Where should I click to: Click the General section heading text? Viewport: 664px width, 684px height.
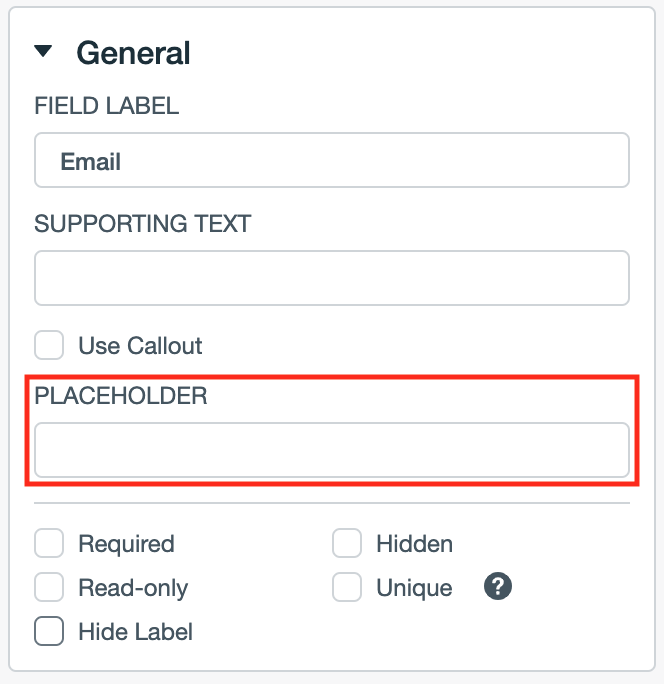pyautogui.click(x=133, y=53)
